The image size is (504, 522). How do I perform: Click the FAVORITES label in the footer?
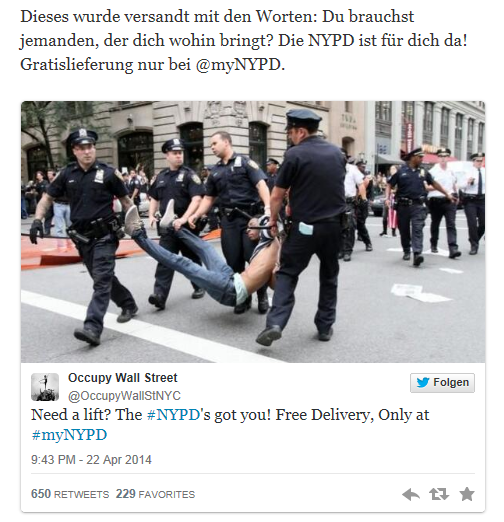pos(167,494)
